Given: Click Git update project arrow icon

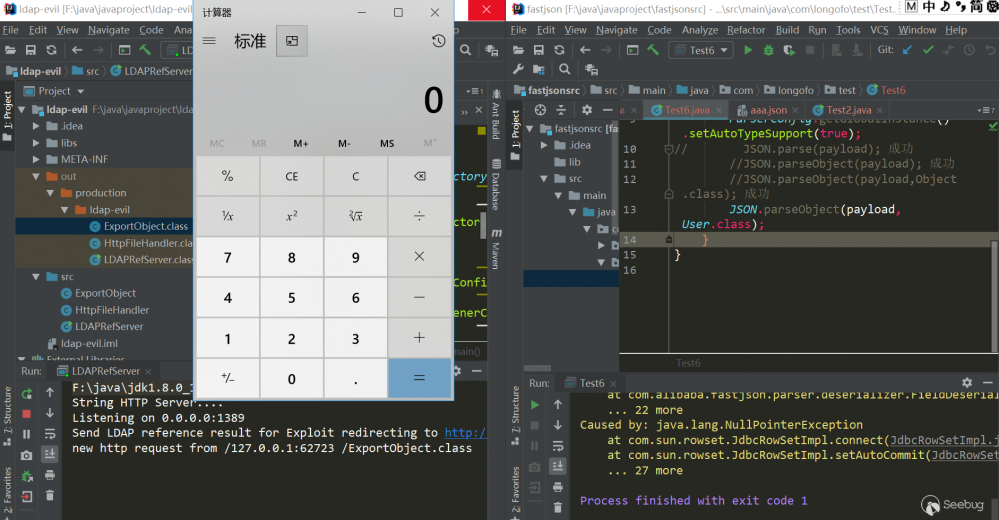Looking at the screenshot, I should (x=906, y=50).
